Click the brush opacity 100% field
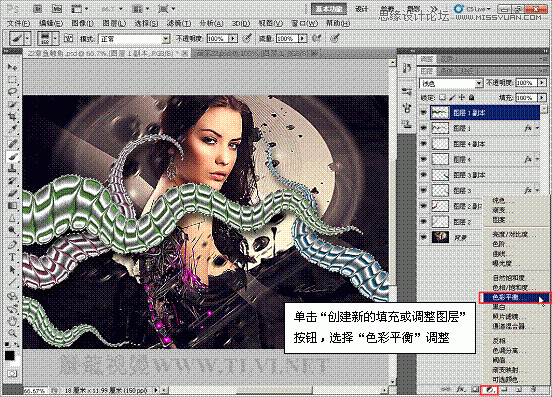The width and height of the screenshot is (552, 397). point(218,39)
